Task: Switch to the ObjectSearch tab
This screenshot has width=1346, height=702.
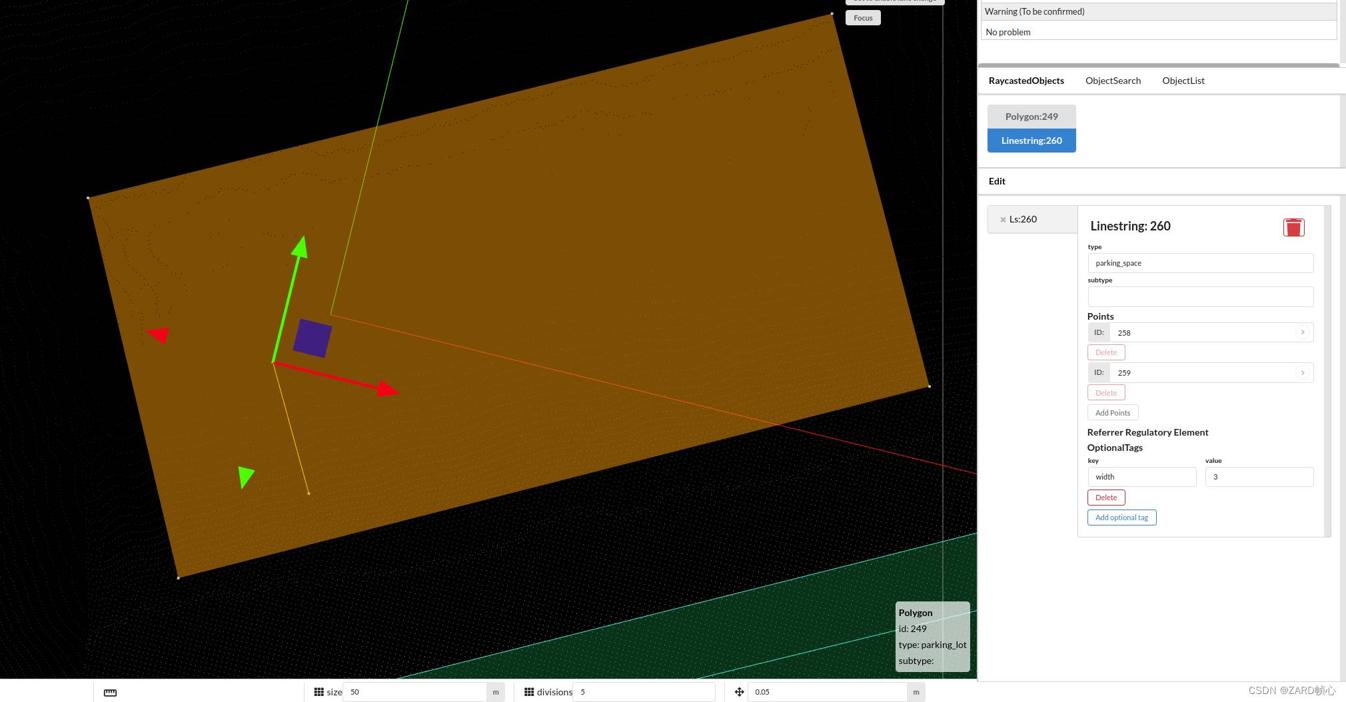Action: click(1112, 81)
